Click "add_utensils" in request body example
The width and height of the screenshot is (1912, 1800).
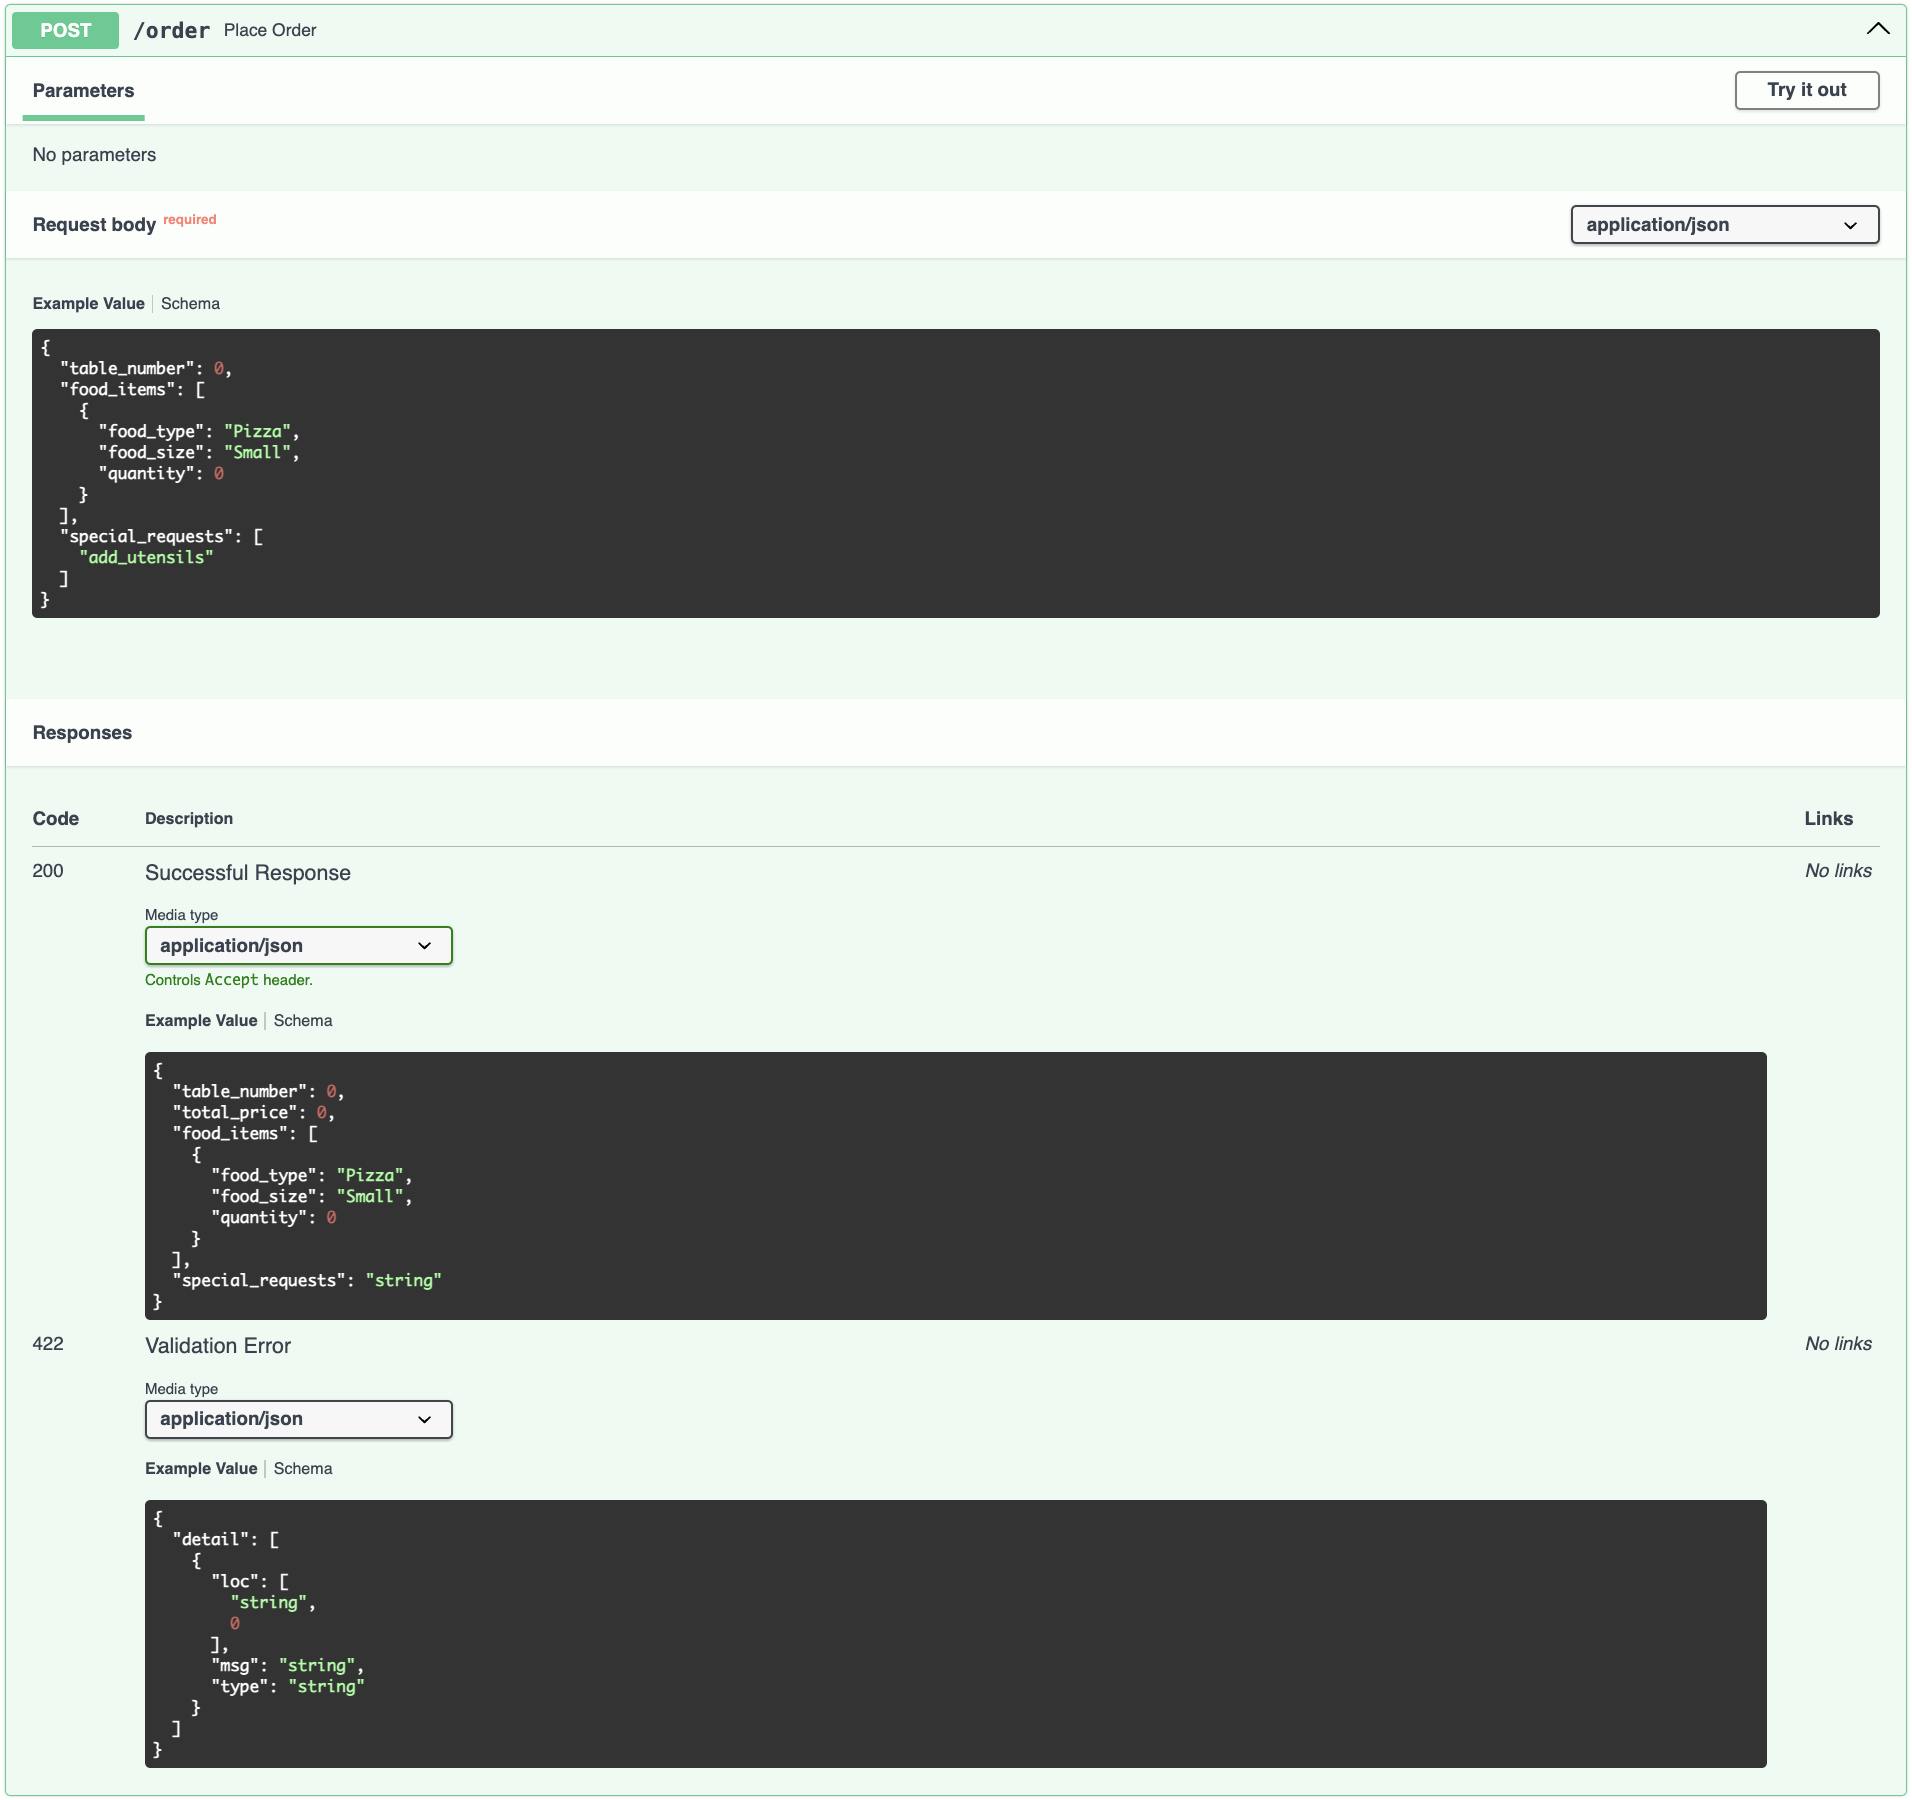[146, 558]
